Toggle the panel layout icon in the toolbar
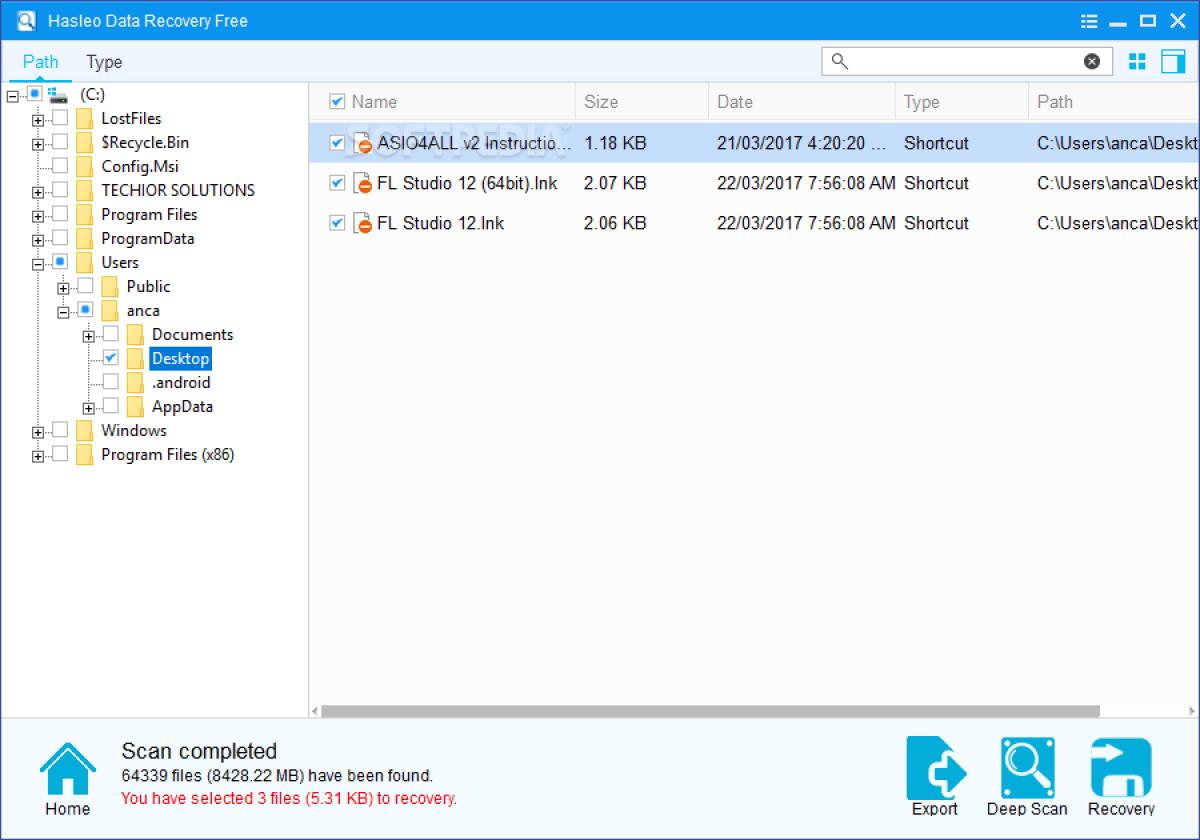Viewport: 1200px width, 840px height. tap(1172, 60)
